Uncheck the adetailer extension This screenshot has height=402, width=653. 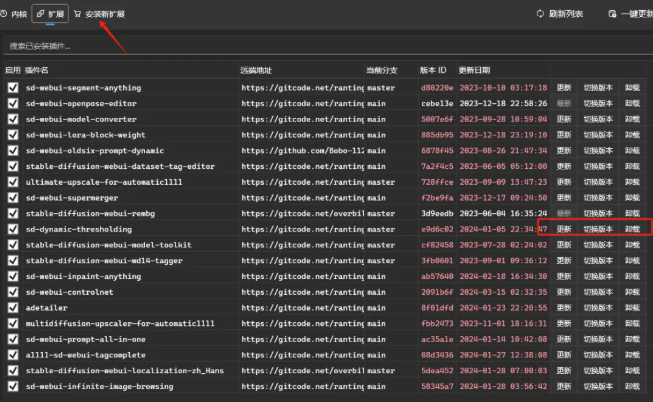coord(13,308)
